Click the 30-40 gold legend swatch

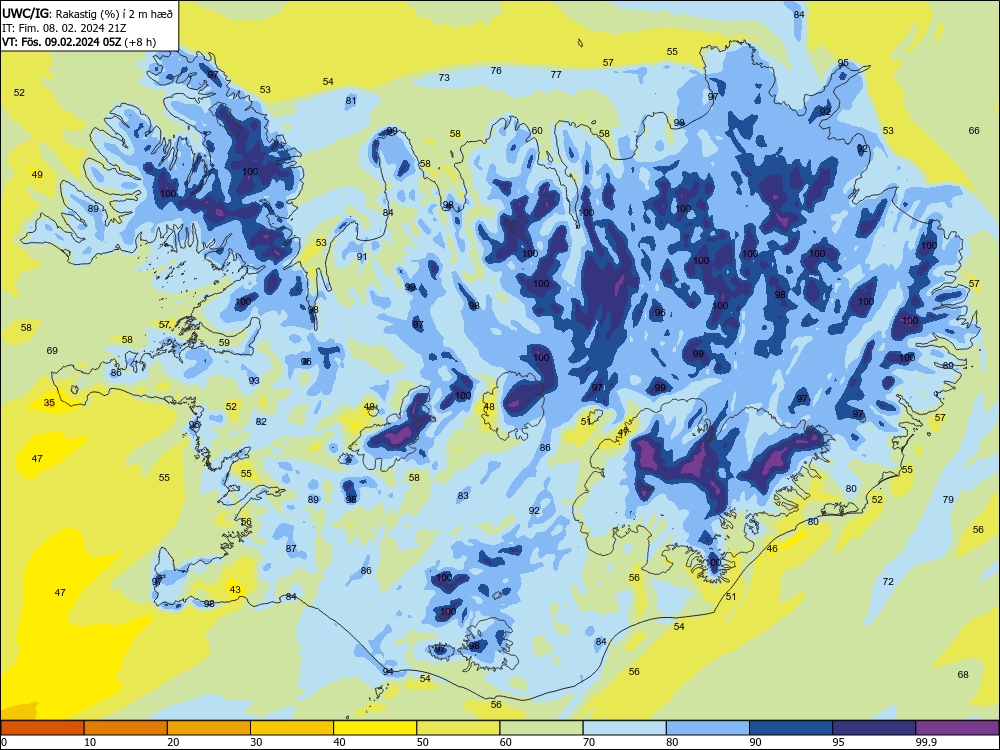(292, 728)
